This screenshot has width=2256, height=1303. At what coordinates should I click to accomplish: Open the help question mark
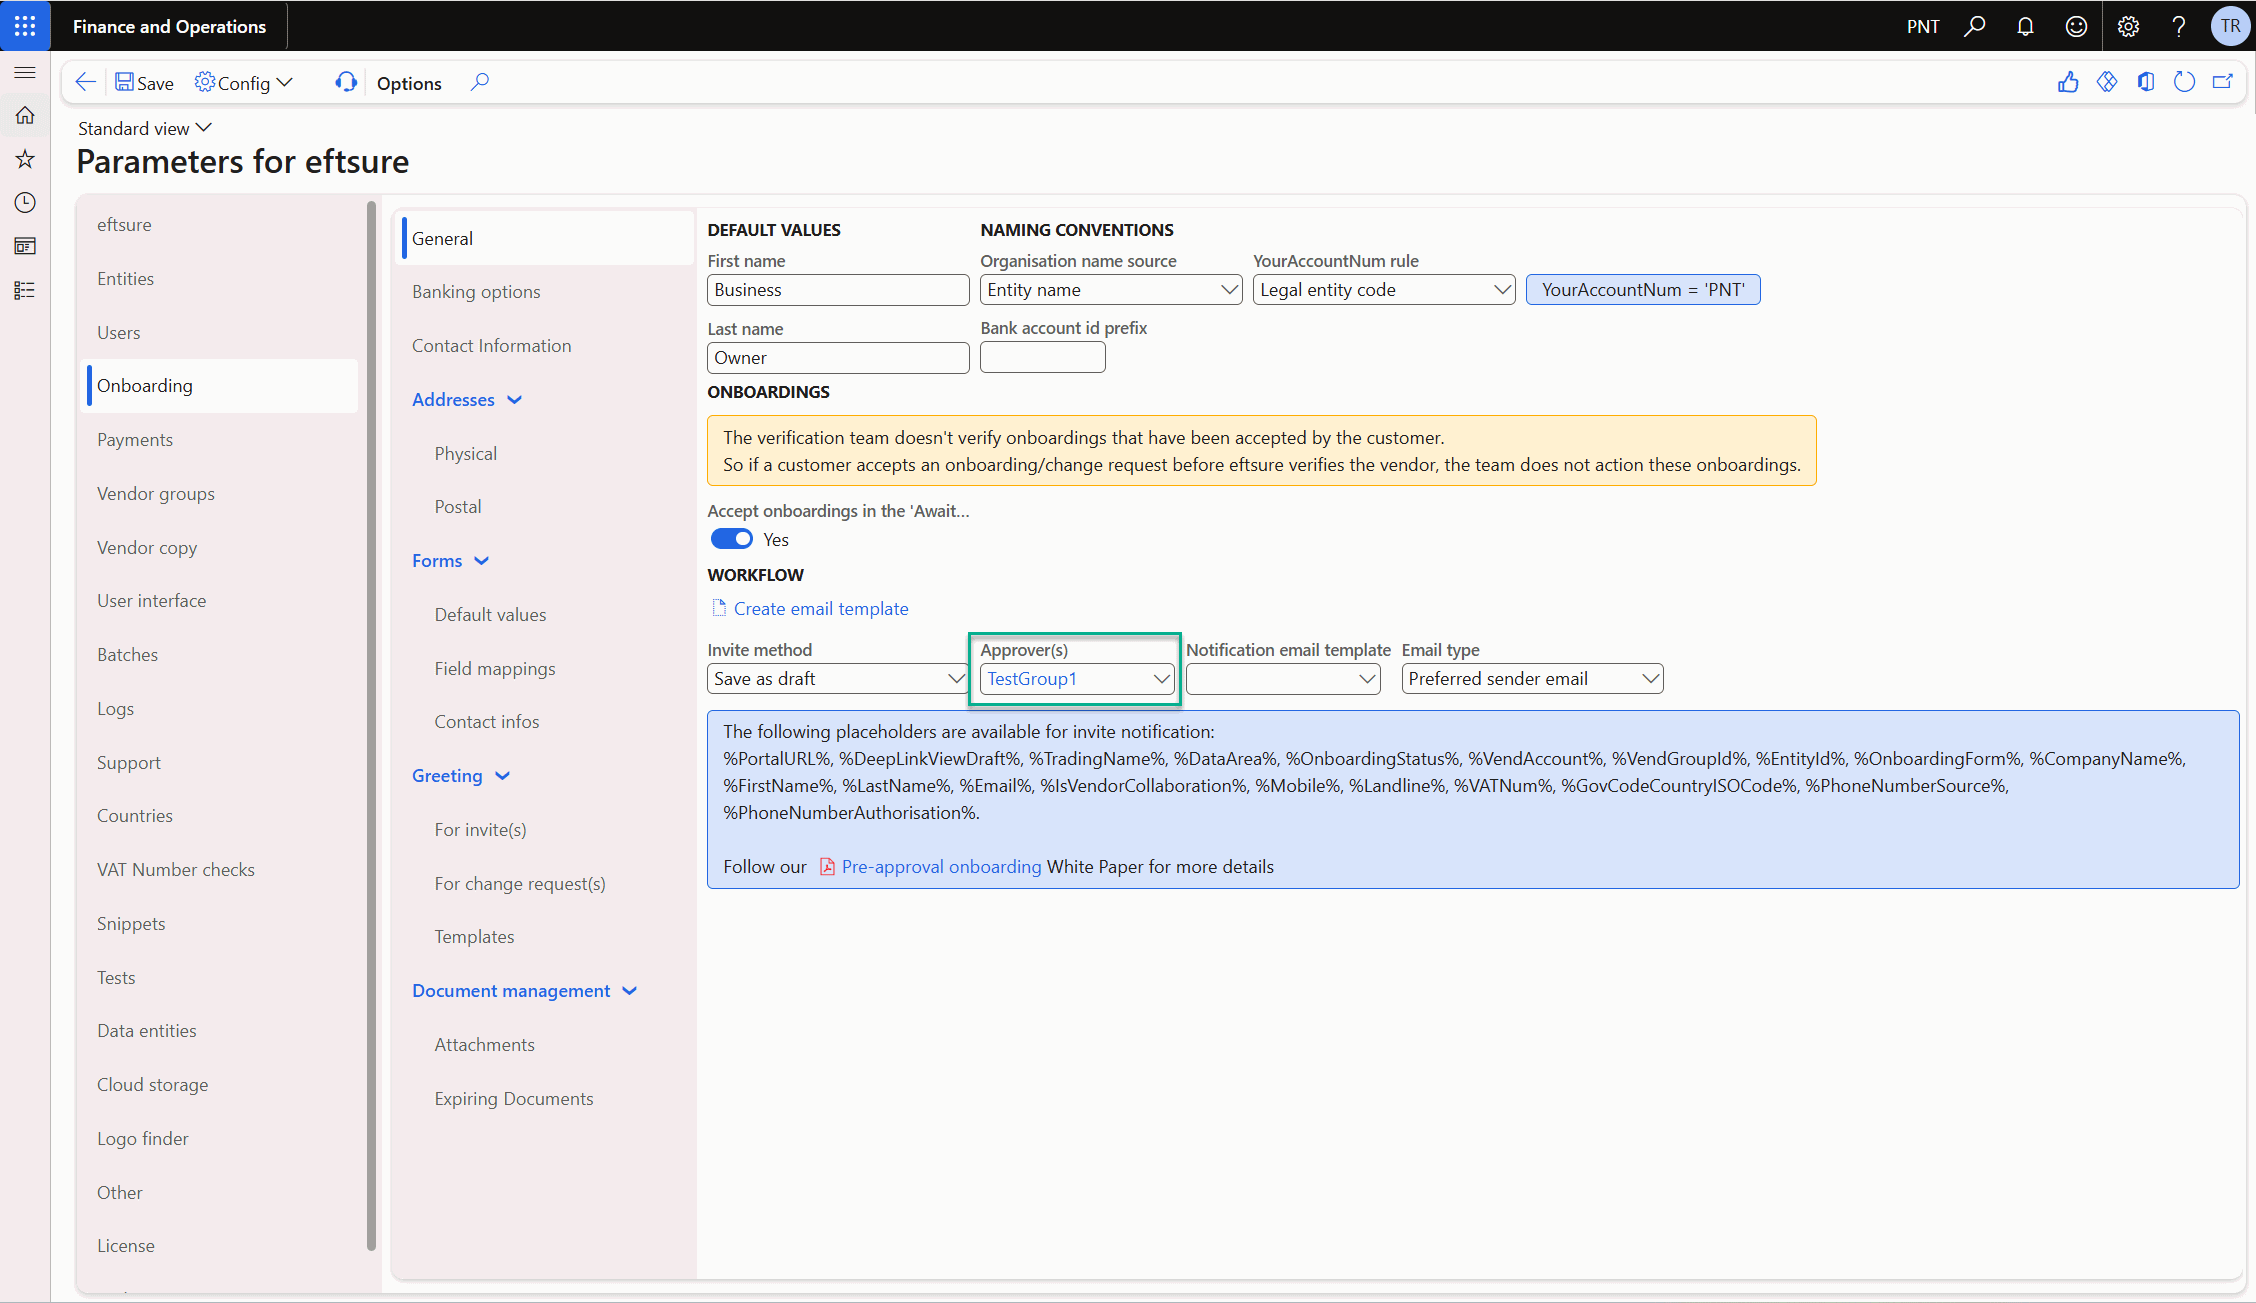[x=2179, y=26]
